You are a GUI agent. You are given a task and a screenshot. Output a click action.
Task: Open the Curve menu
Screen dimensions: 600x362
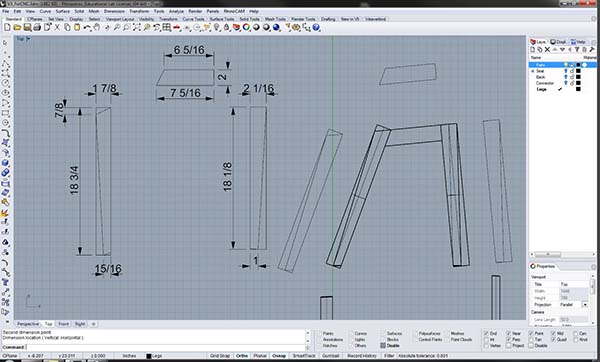point(45,11)
